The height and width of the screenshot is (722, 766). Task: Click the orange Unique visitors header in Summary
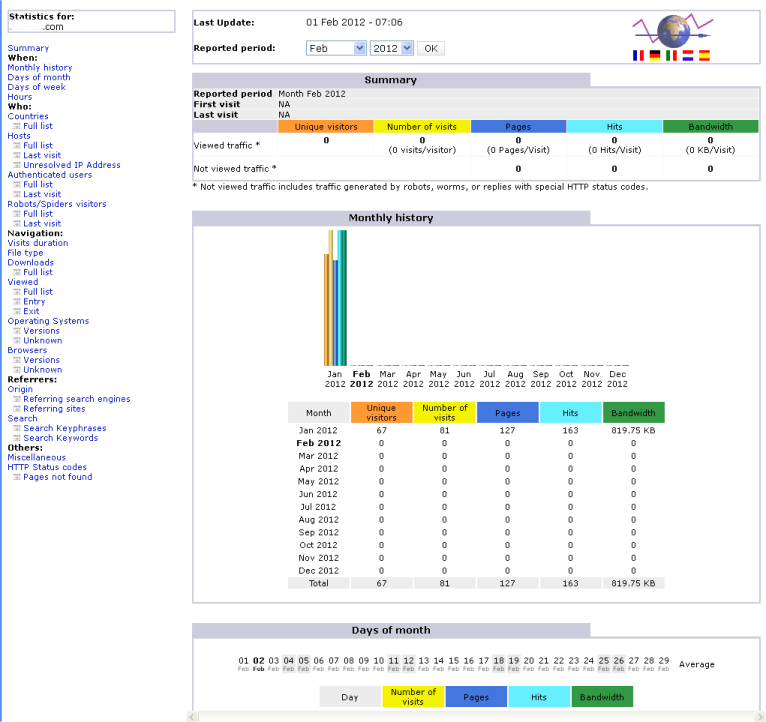point(326,127)
